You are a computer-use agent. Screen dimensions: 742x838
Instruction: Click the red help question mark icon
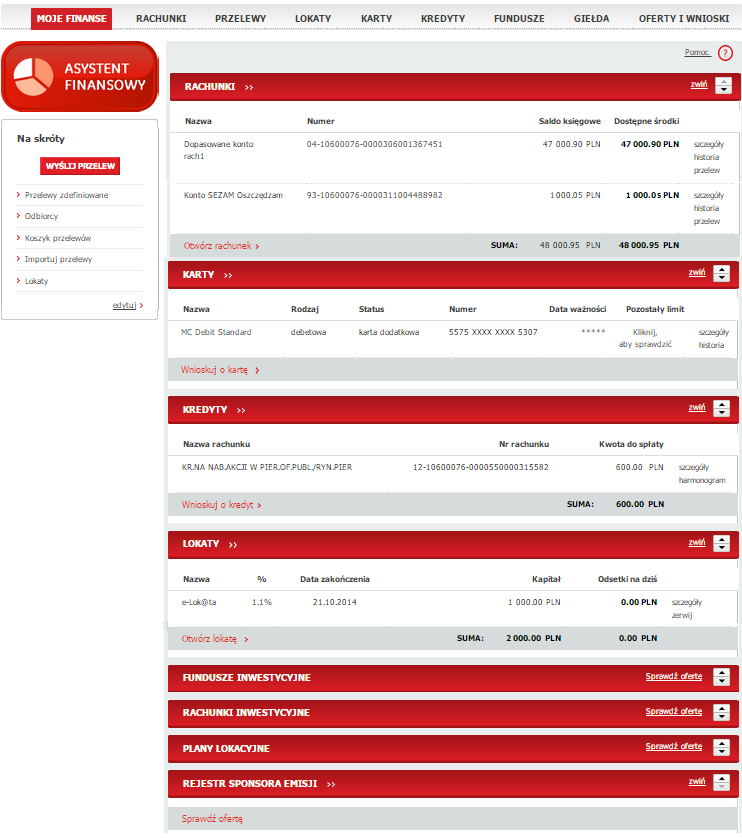[x=725, y=53]
